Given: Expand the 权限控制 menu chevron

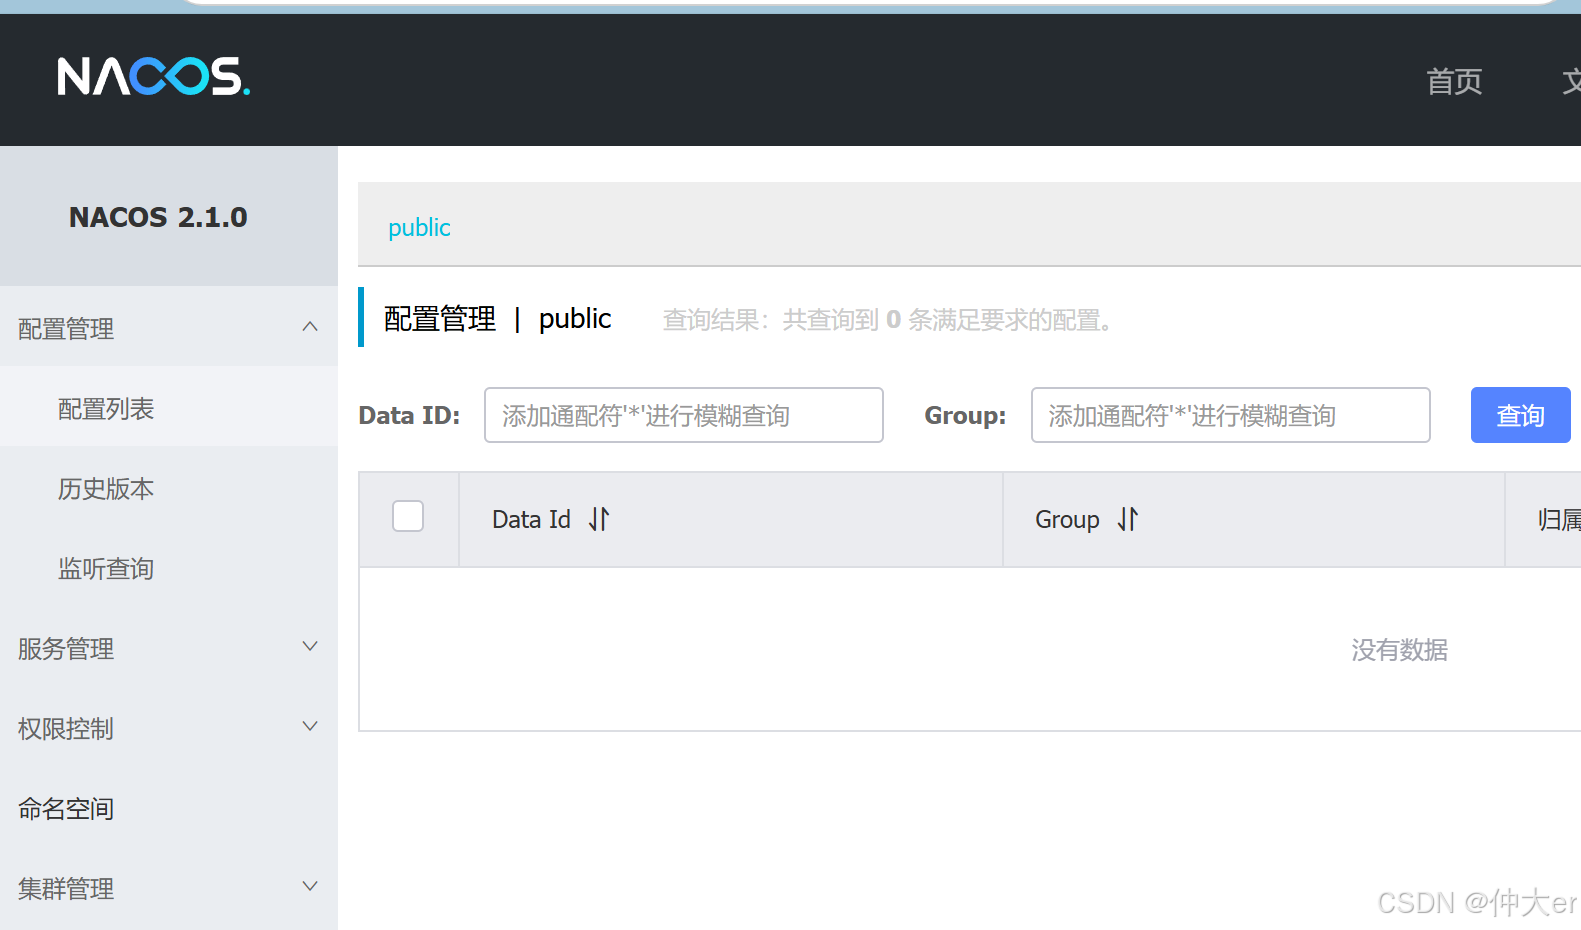Looking at the screenshot, I should click(310, 727).
